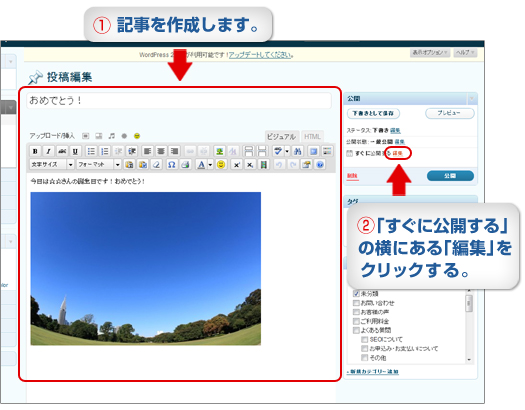Print the post content
Image resolution: width=525 pixels, height=410 pixels.
coord(185,165)
